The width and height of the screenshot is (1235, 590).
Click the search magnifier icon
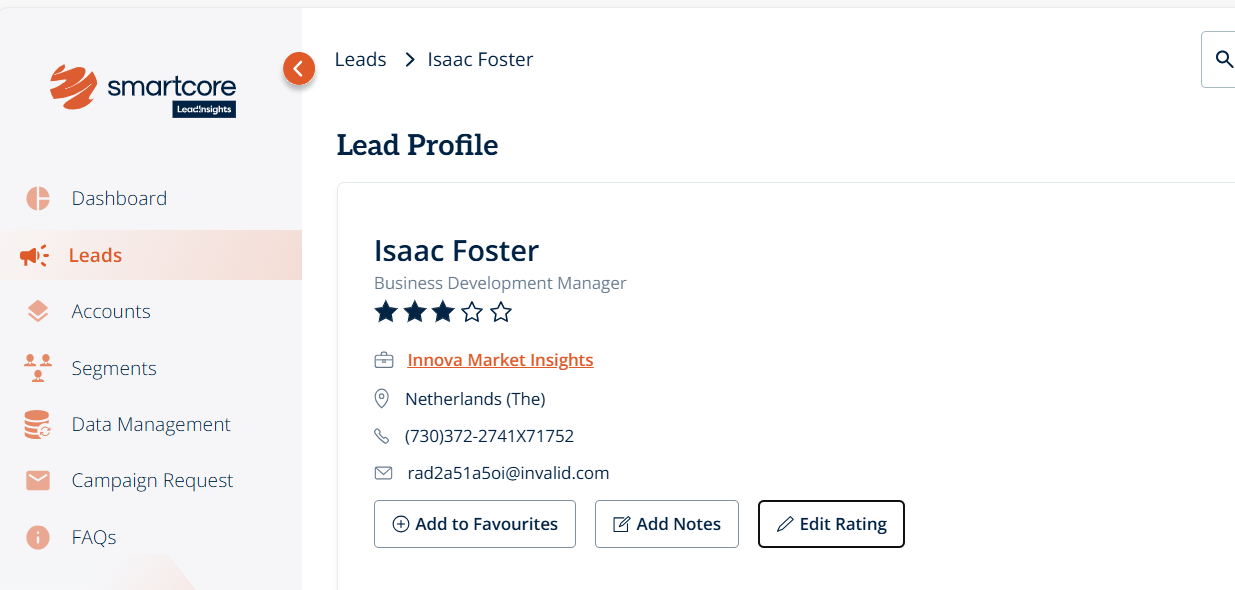1224,60
